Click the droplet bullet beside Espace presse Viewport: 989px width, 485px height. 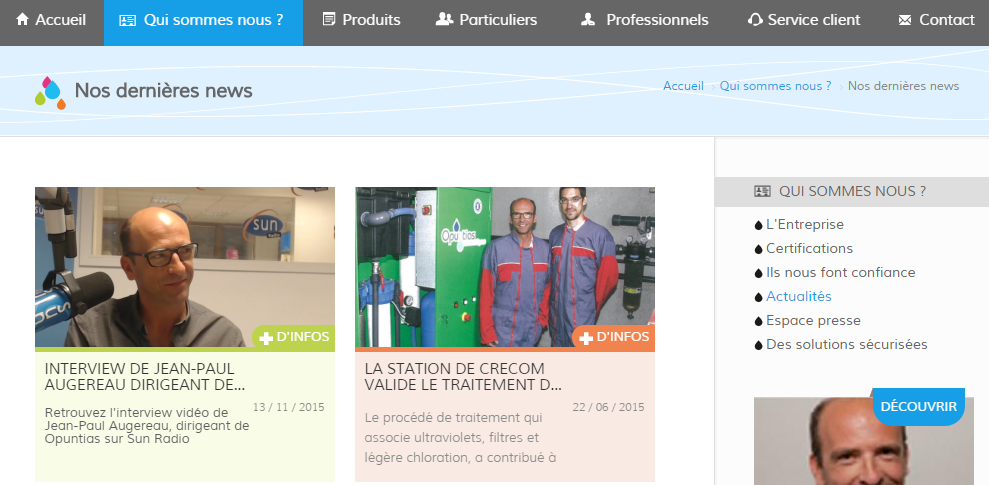click(x=758, y=321)
